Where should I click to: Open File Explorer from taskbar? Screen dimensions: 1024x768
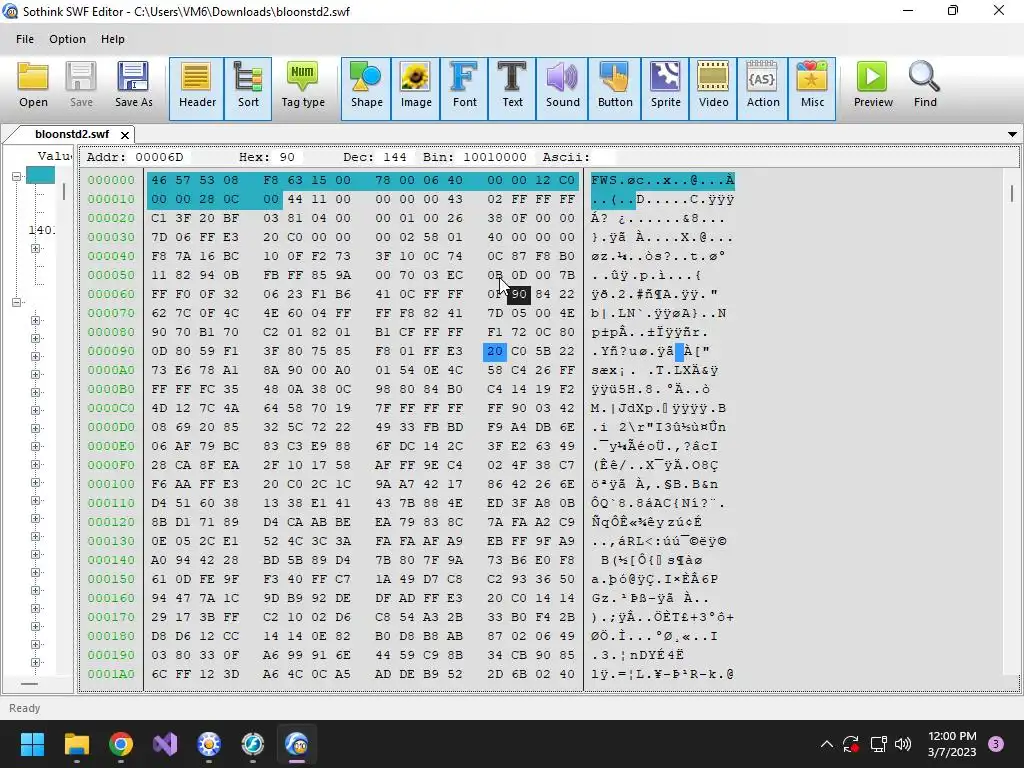[x=76, y=744]
